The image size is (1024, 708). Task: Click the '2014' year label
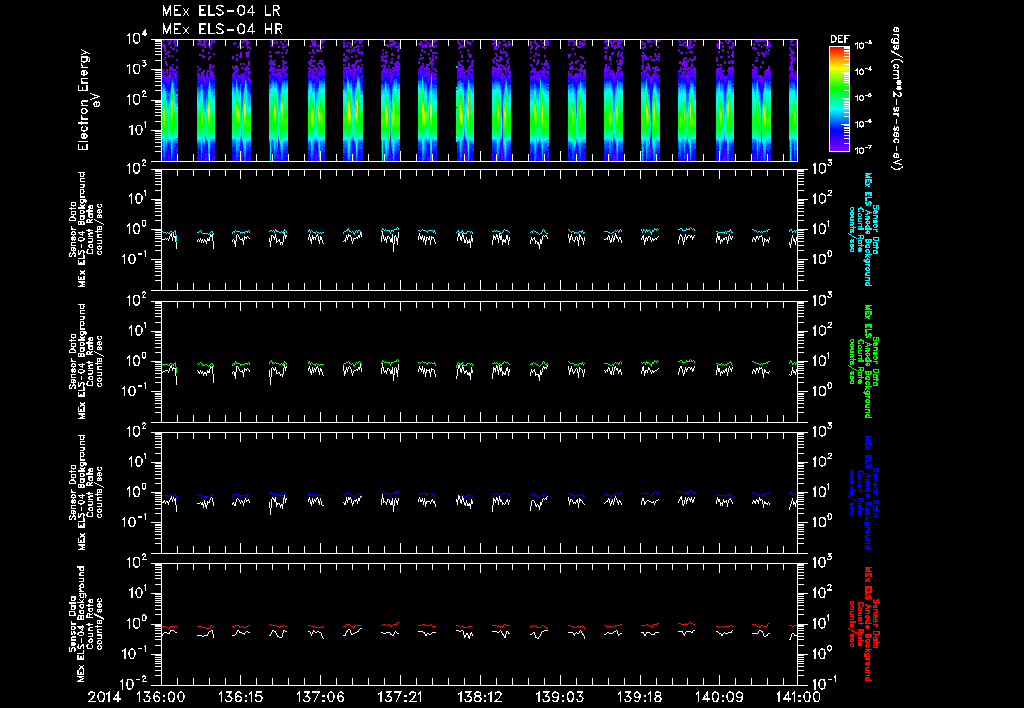tap(104, 698)
